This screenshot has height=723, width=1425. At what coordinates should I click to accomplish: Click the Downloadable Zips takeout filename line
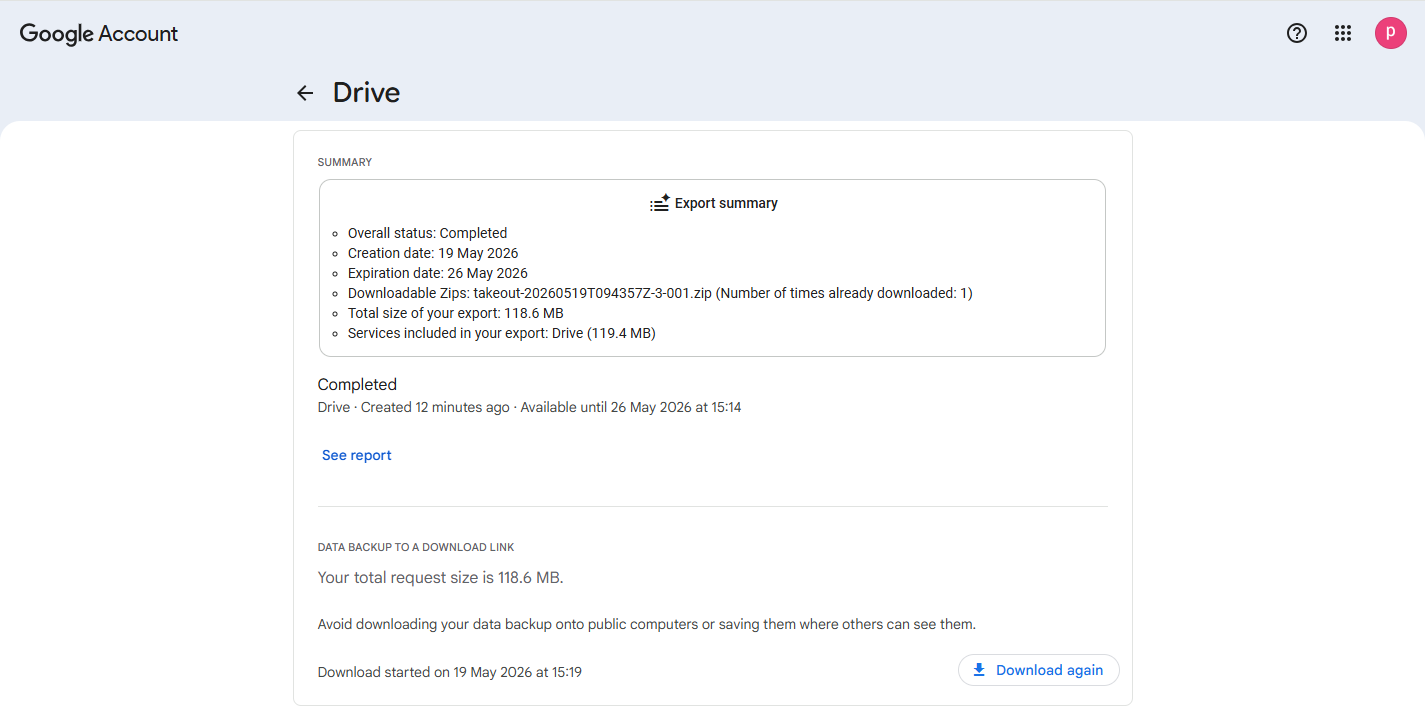coord(660,293)
